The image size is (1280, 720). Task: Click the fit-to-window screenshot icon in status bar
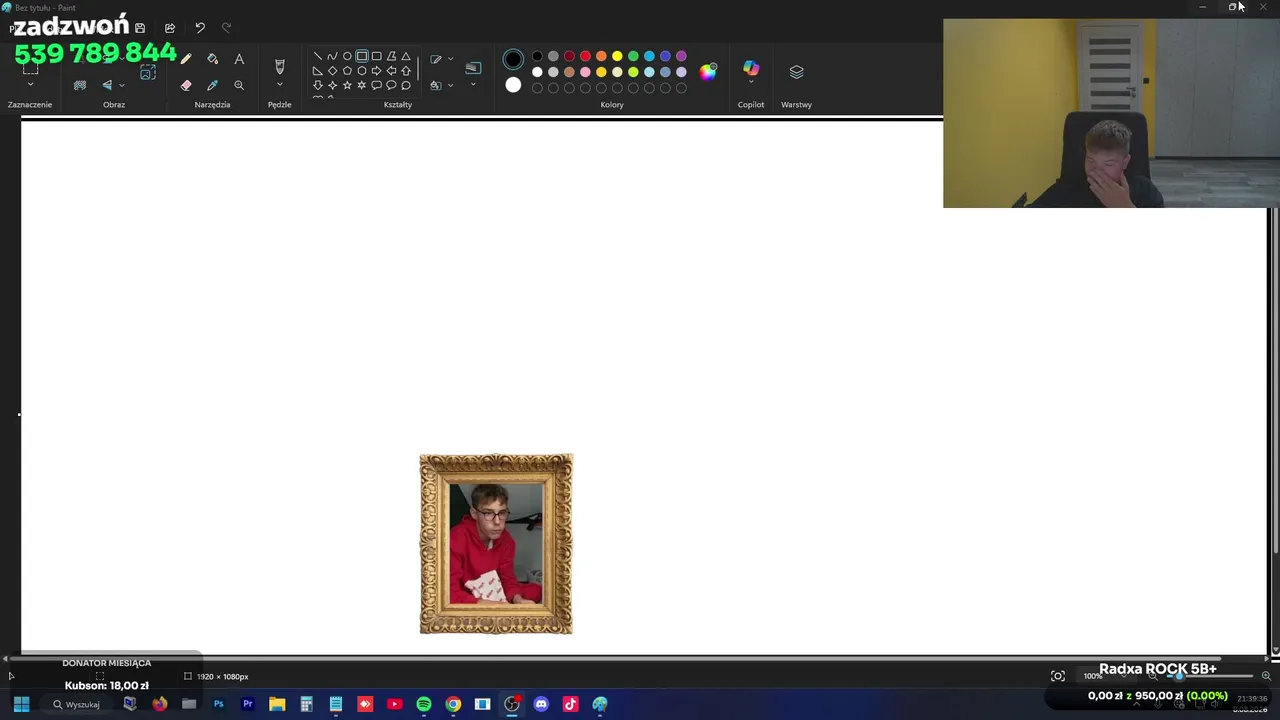1058,676
